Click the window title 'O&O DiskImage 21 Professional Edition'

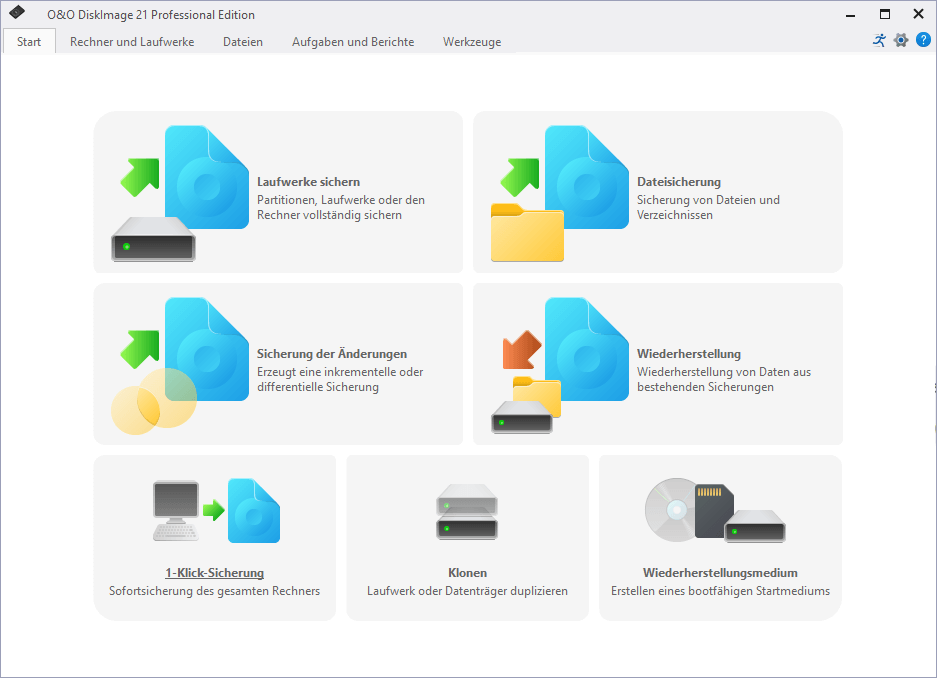(x=151, y=15)
